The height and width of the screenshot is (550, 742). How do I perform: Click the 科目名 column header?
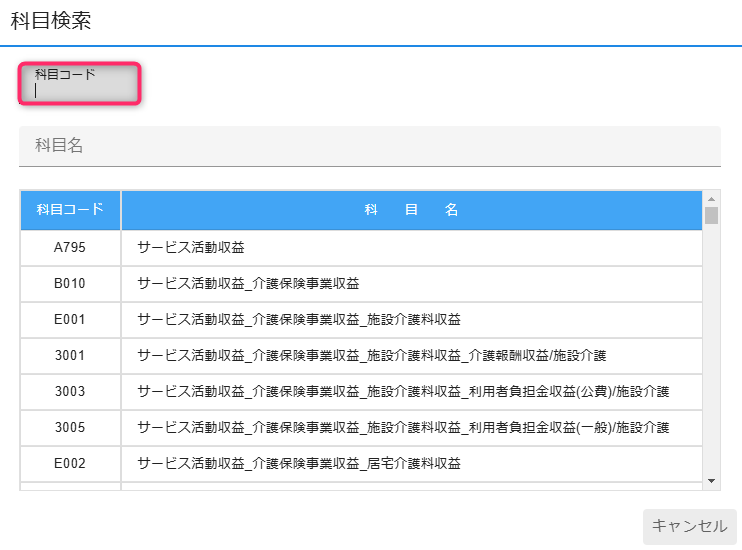pyautogui.click(x=411, y=210)
